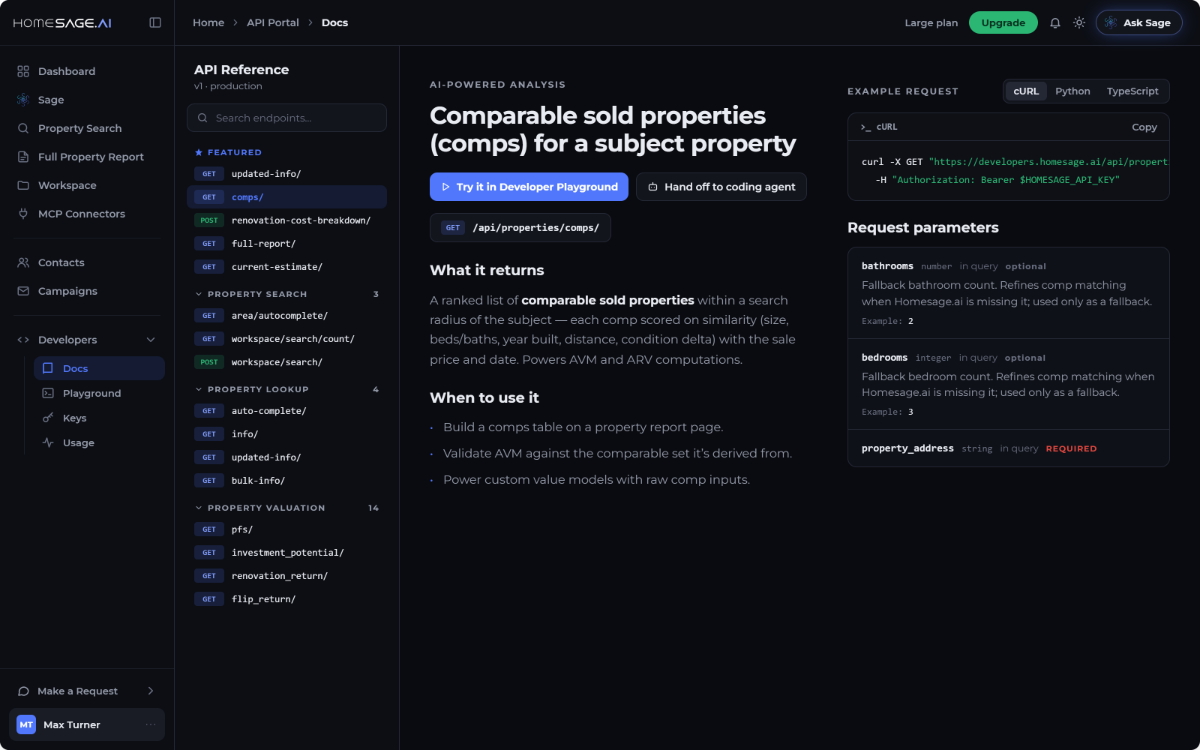Switch to the cURL tab
Viewport: 1200px width, 750px height.
point(1026,91)
